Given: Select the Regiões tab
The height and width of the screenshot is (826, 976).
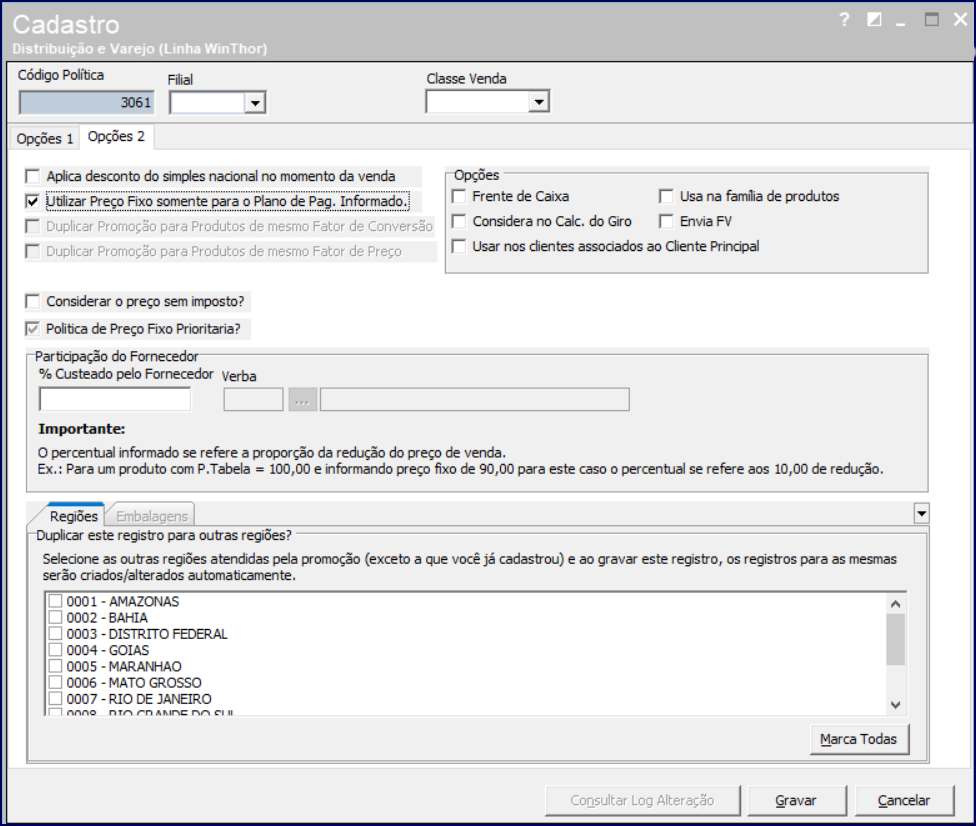Looking at the screenshot, I should [73, 516].
